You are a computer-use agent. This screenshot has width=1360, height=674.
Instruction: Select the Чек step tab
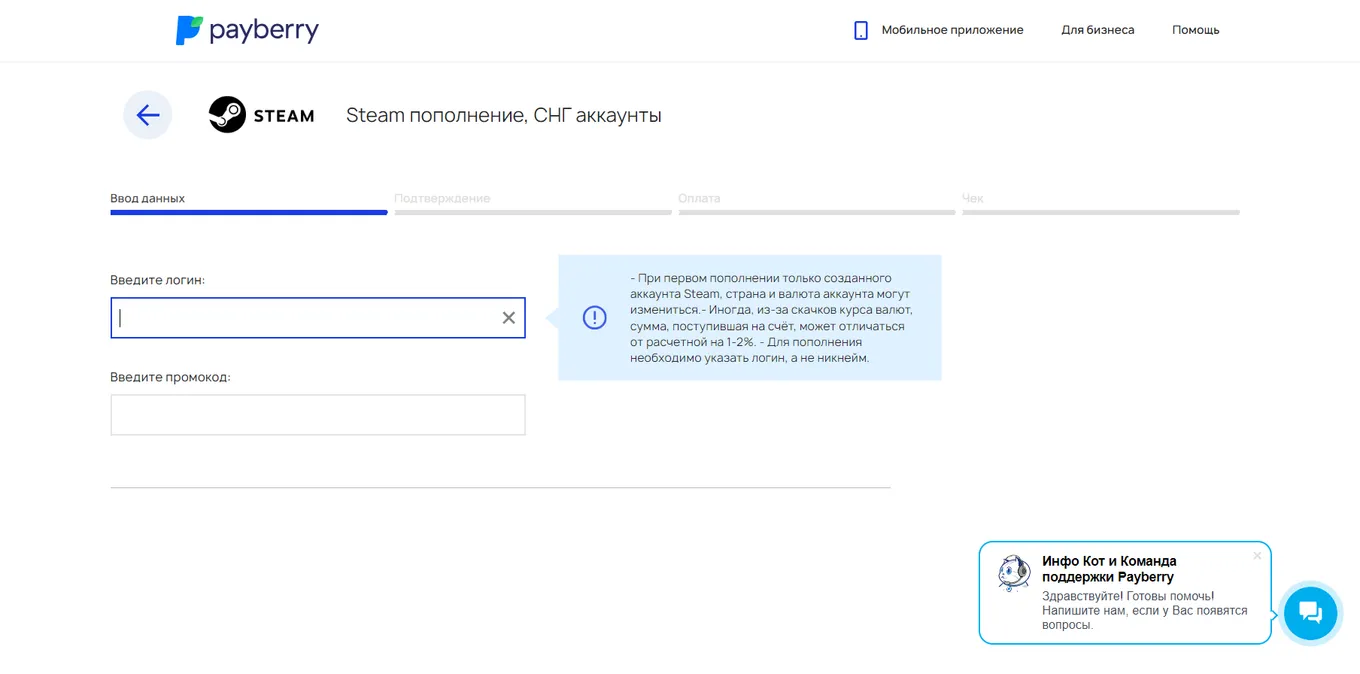1101,203
